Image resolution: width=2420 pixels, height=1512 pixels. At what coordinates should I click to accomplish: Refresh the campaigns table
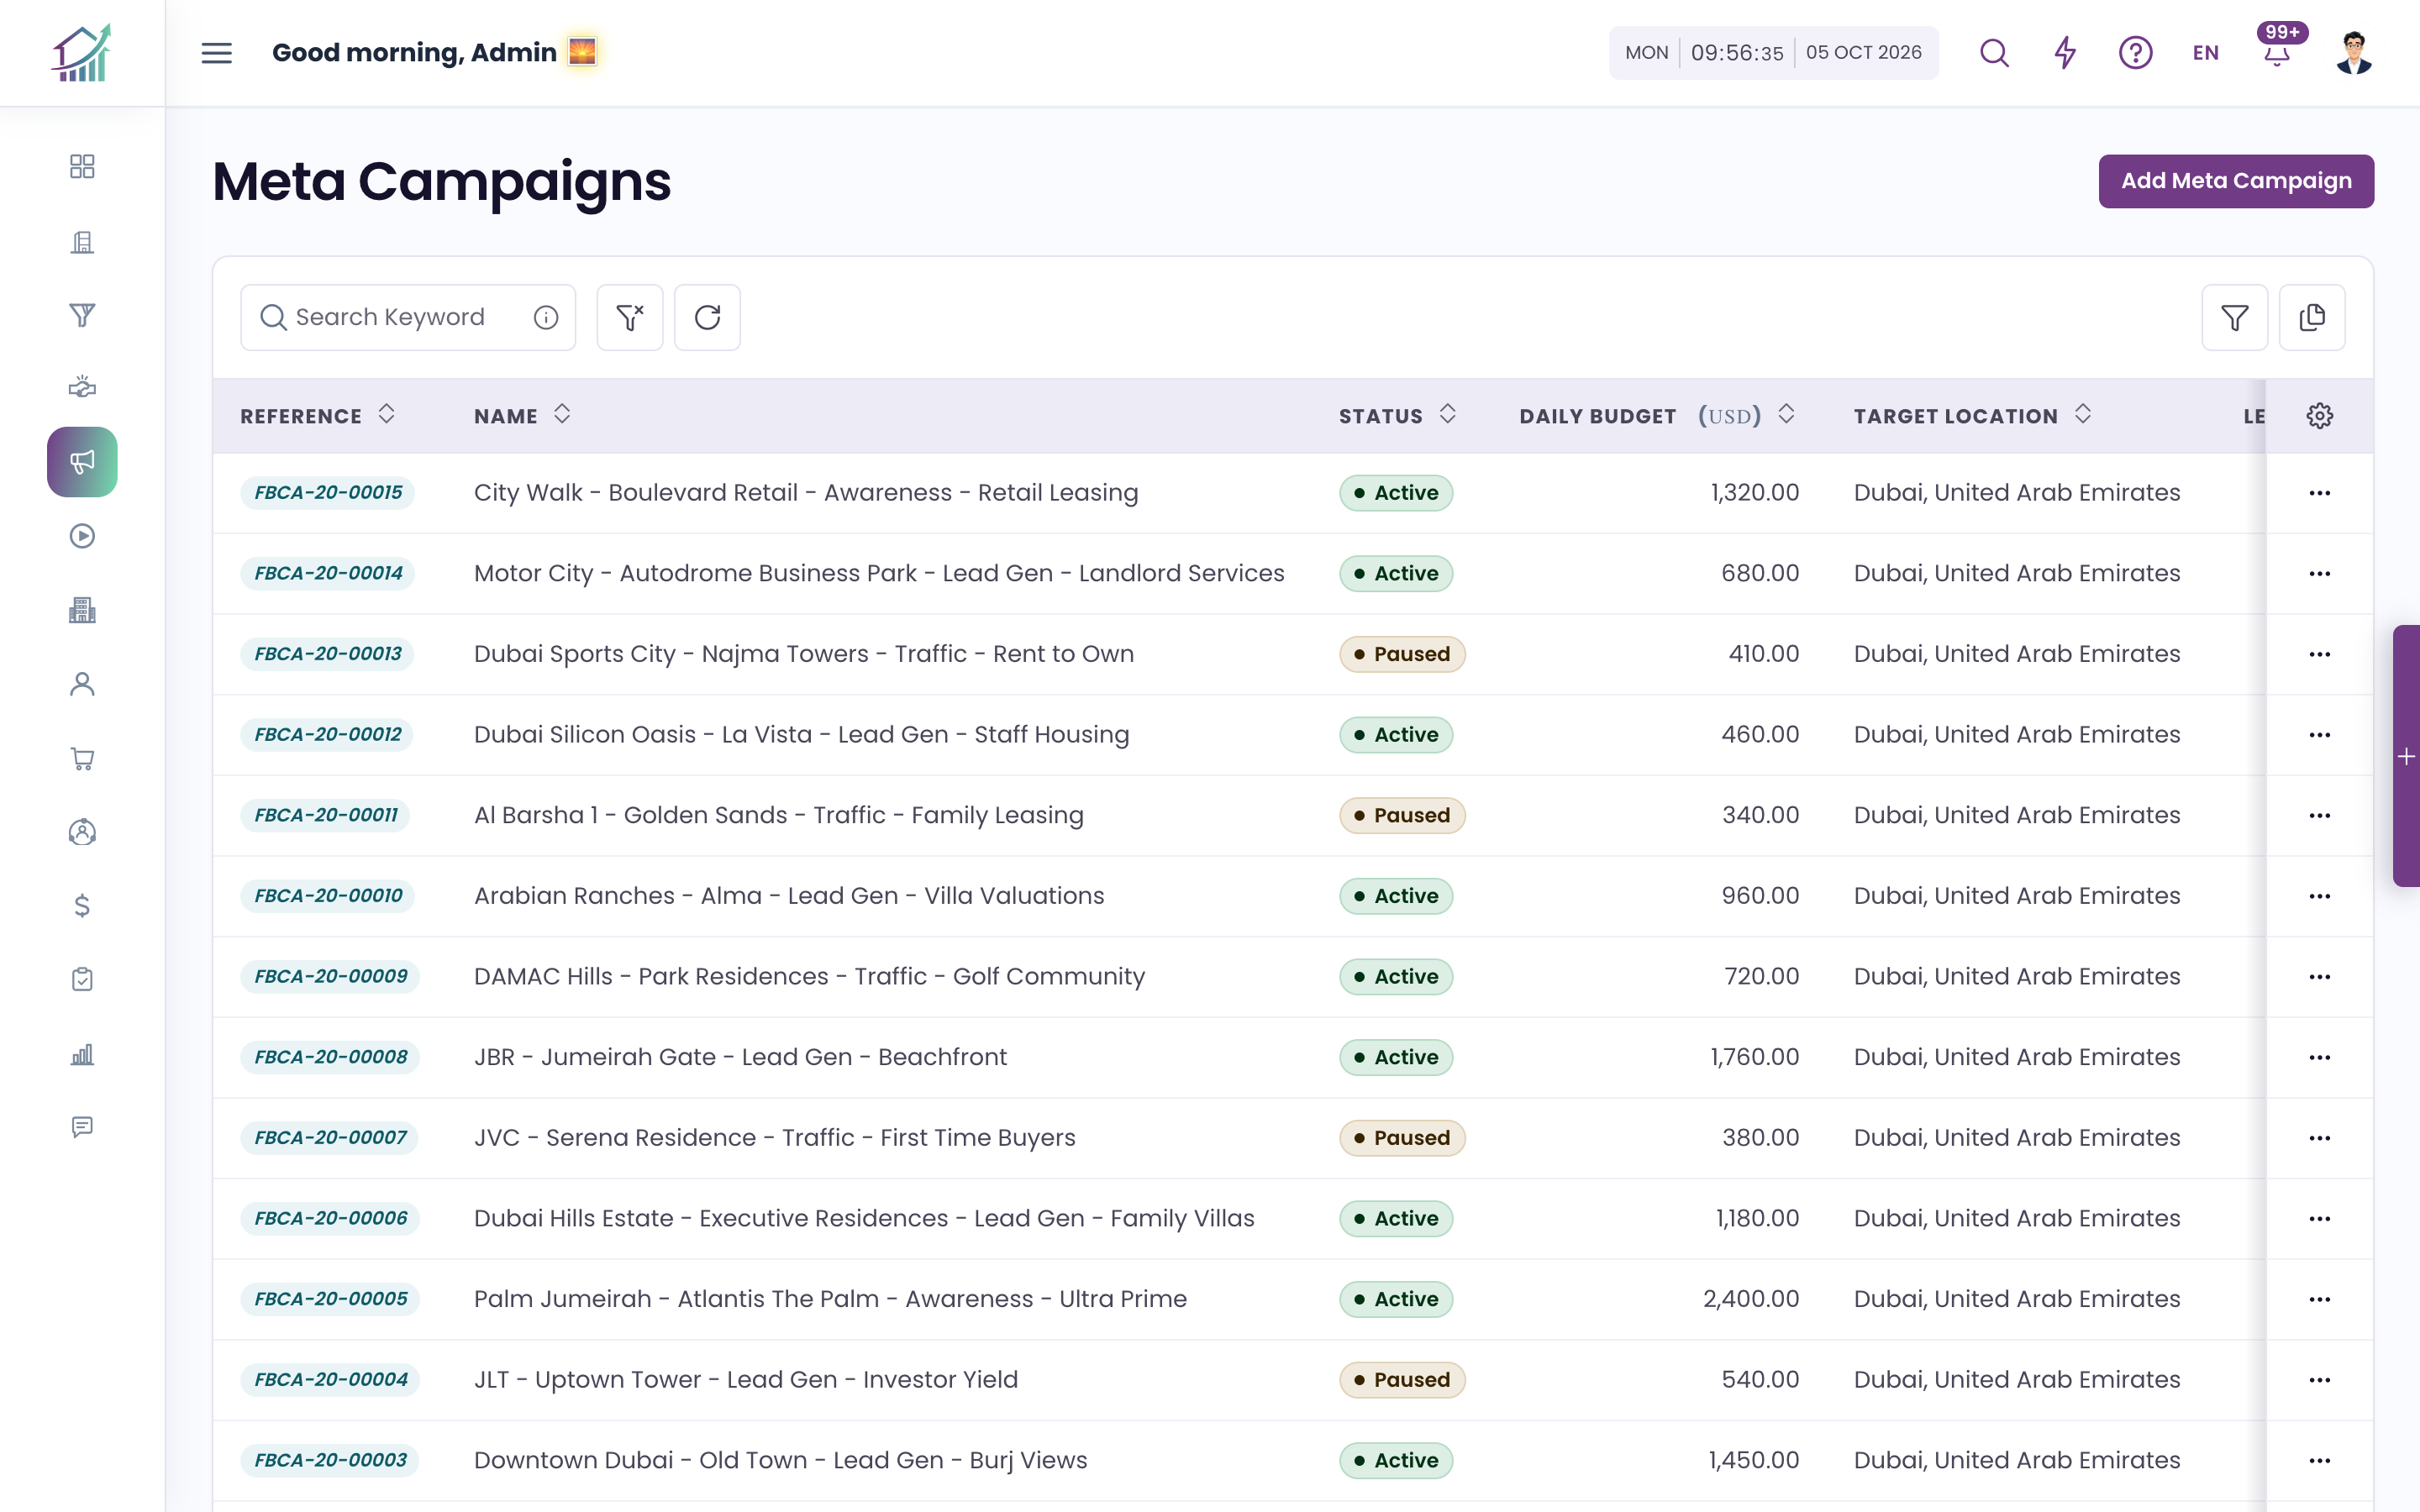click(707, 318)
